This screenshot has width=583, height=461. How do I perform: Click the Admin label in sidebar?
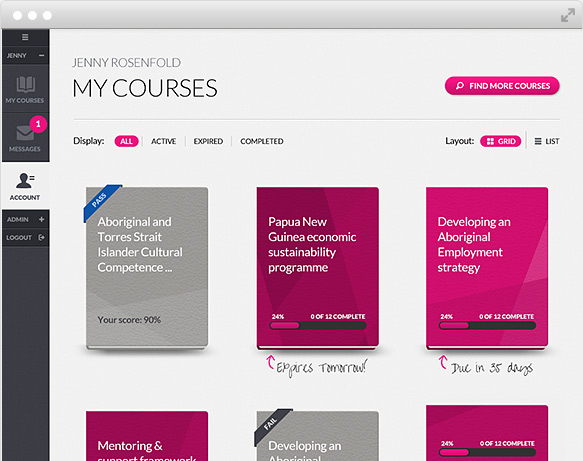pyautogui.click(x=17, y=219)
